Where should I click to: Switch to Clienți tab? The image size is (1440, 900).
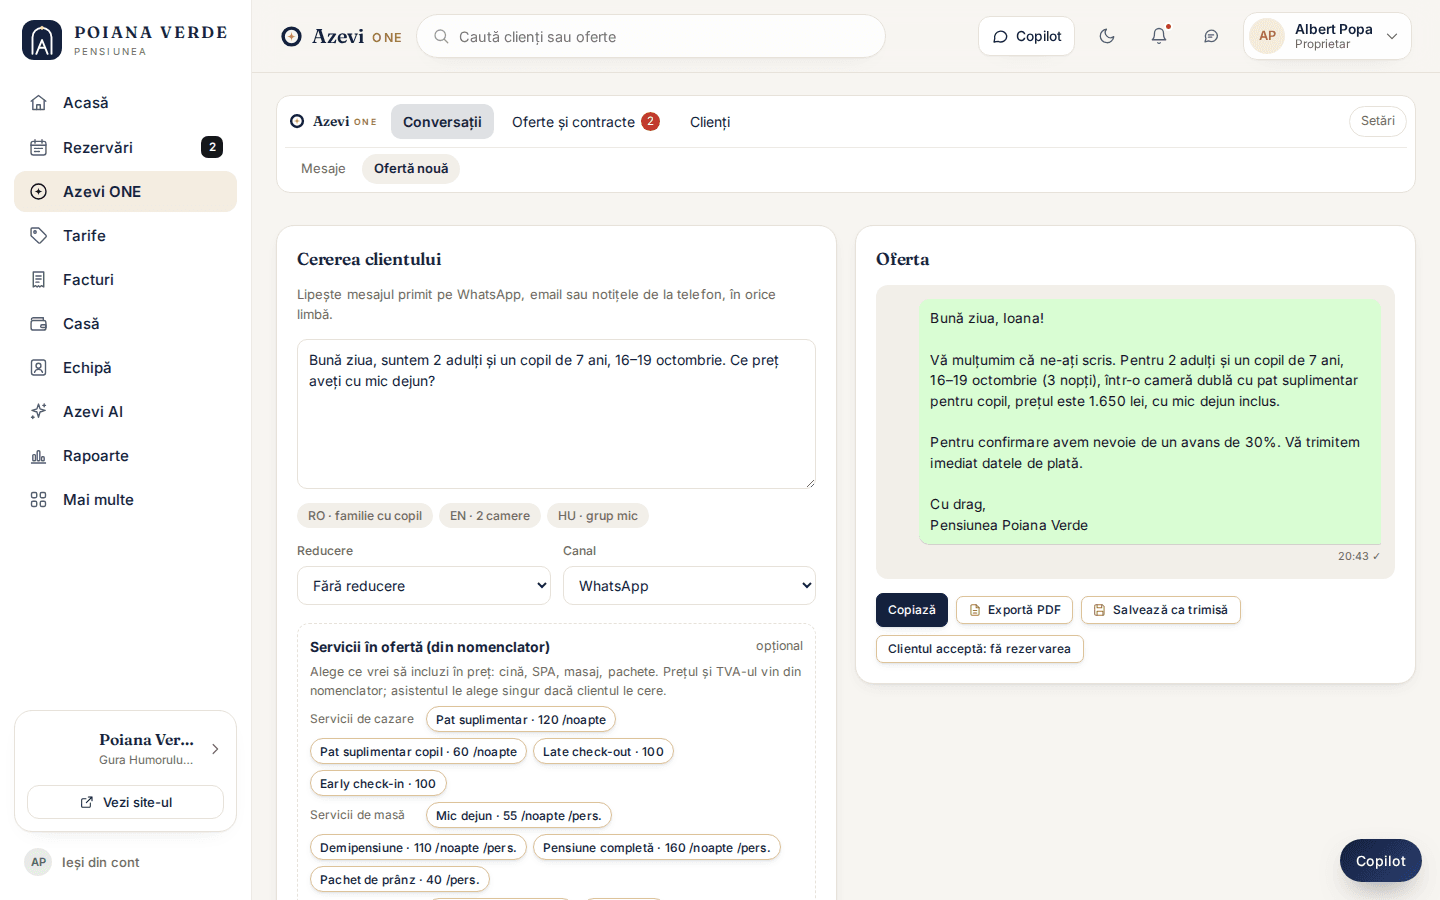click(710, 122)
